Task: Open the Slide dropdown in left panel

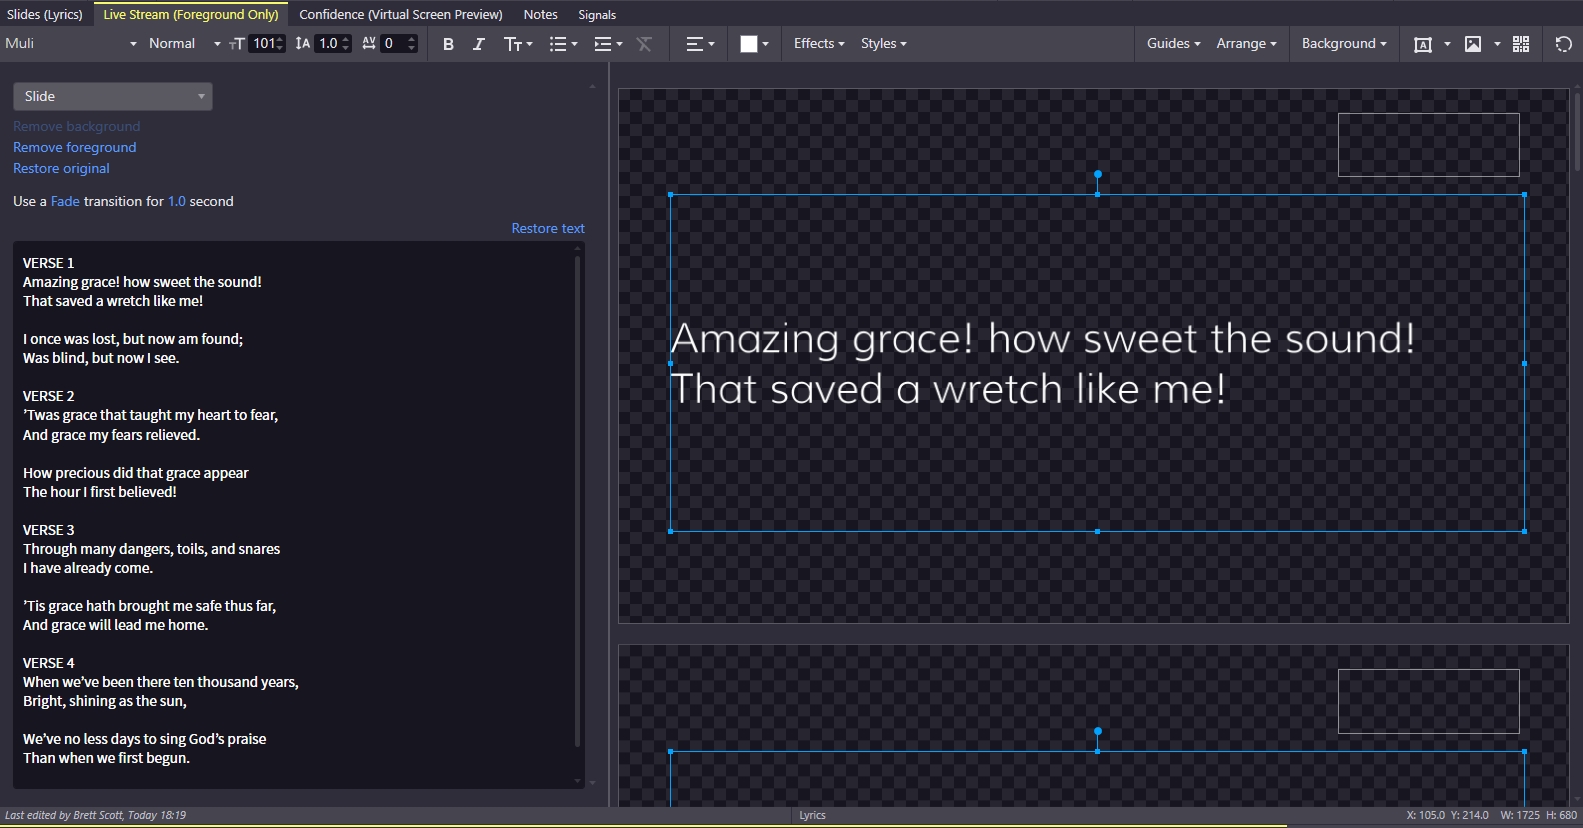Action: (x=113, y=96)
